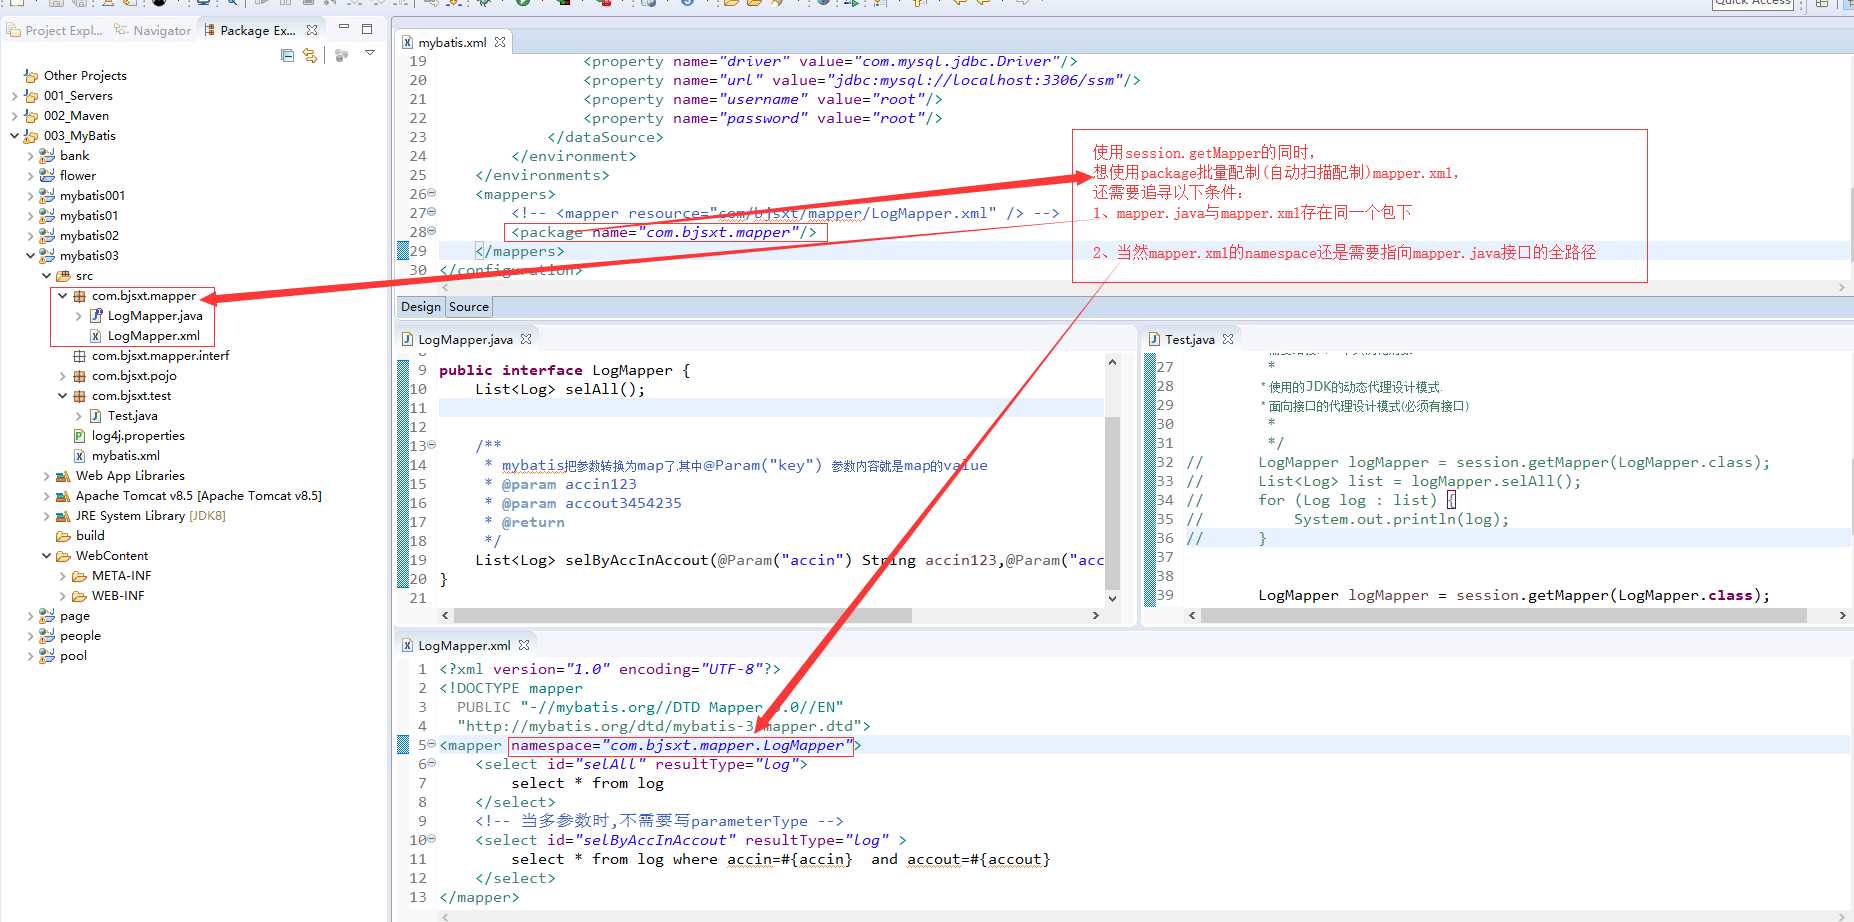Viewport: 1854px width, 922px height.
Task: Toggle code folding at line 28 in mybatis.xml
Action: (431, 231)
